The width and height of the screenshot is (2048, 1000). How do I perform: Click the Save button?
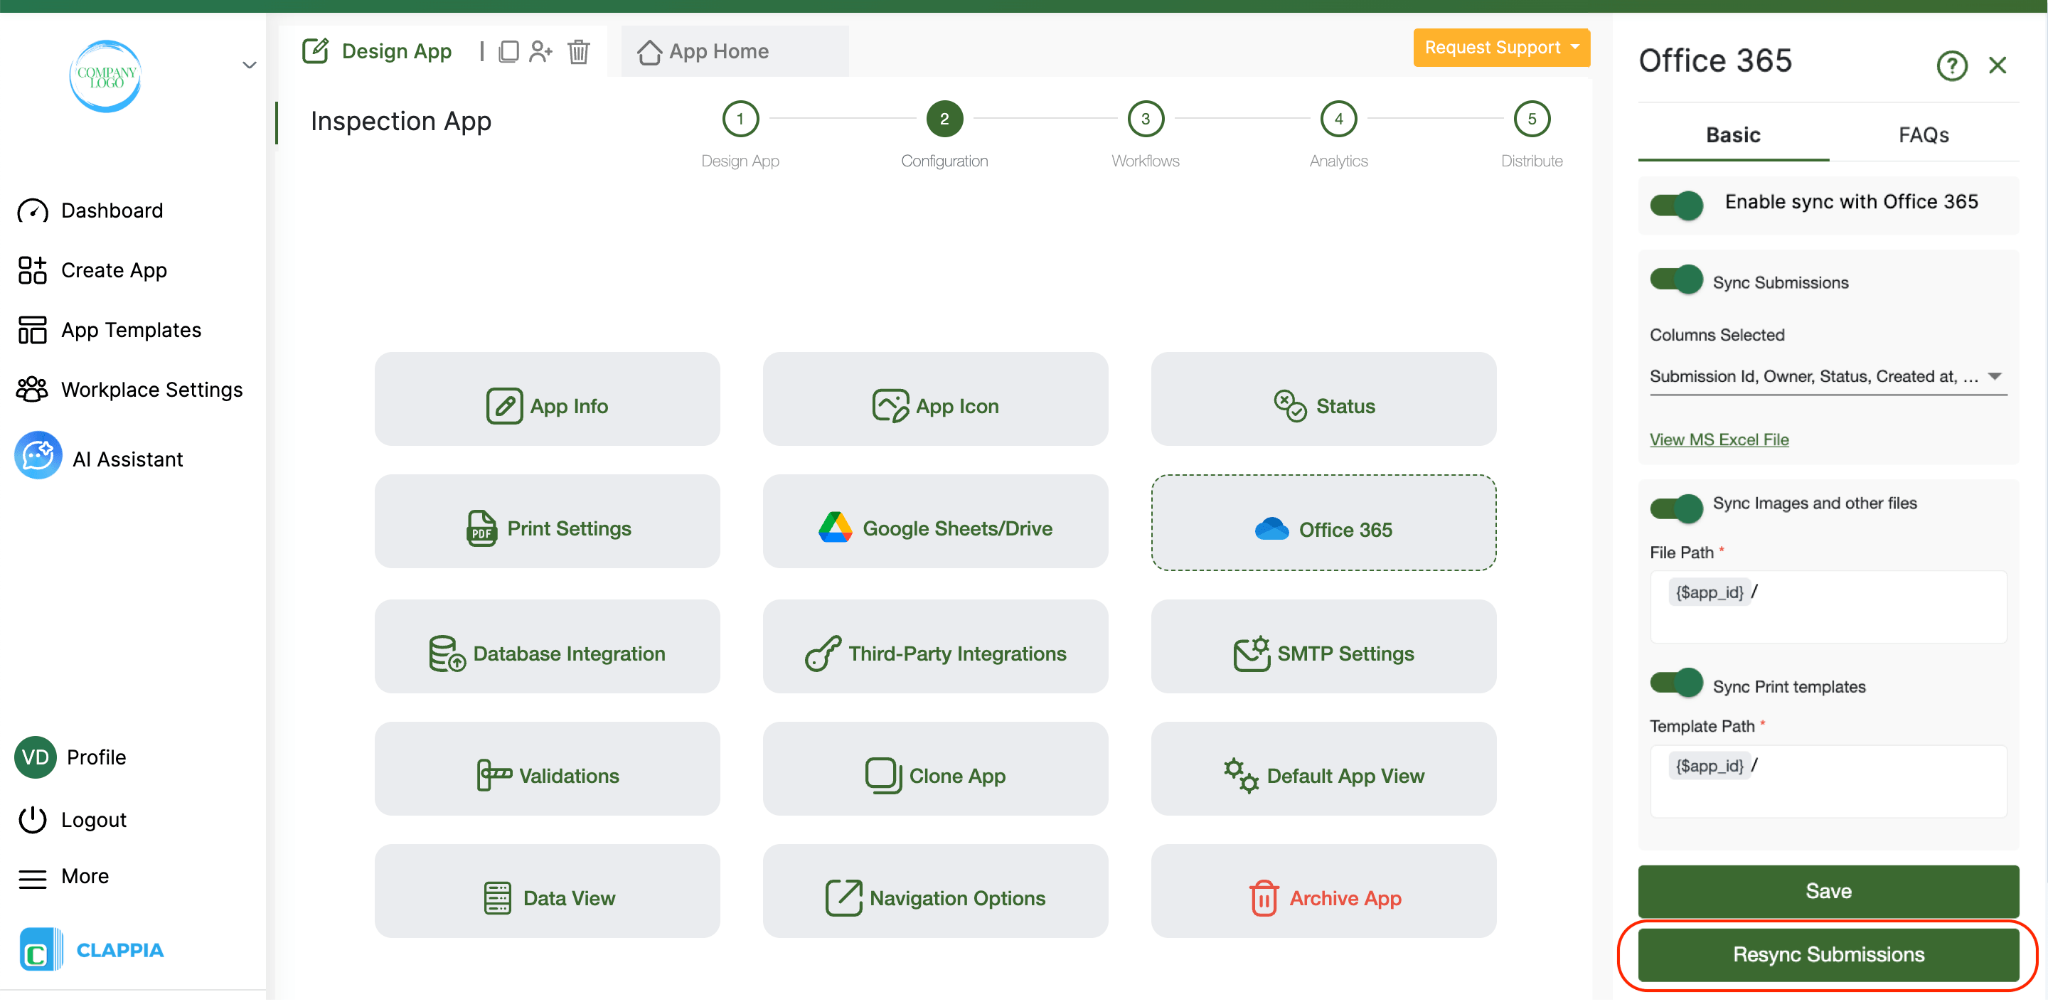[1828, 891]
